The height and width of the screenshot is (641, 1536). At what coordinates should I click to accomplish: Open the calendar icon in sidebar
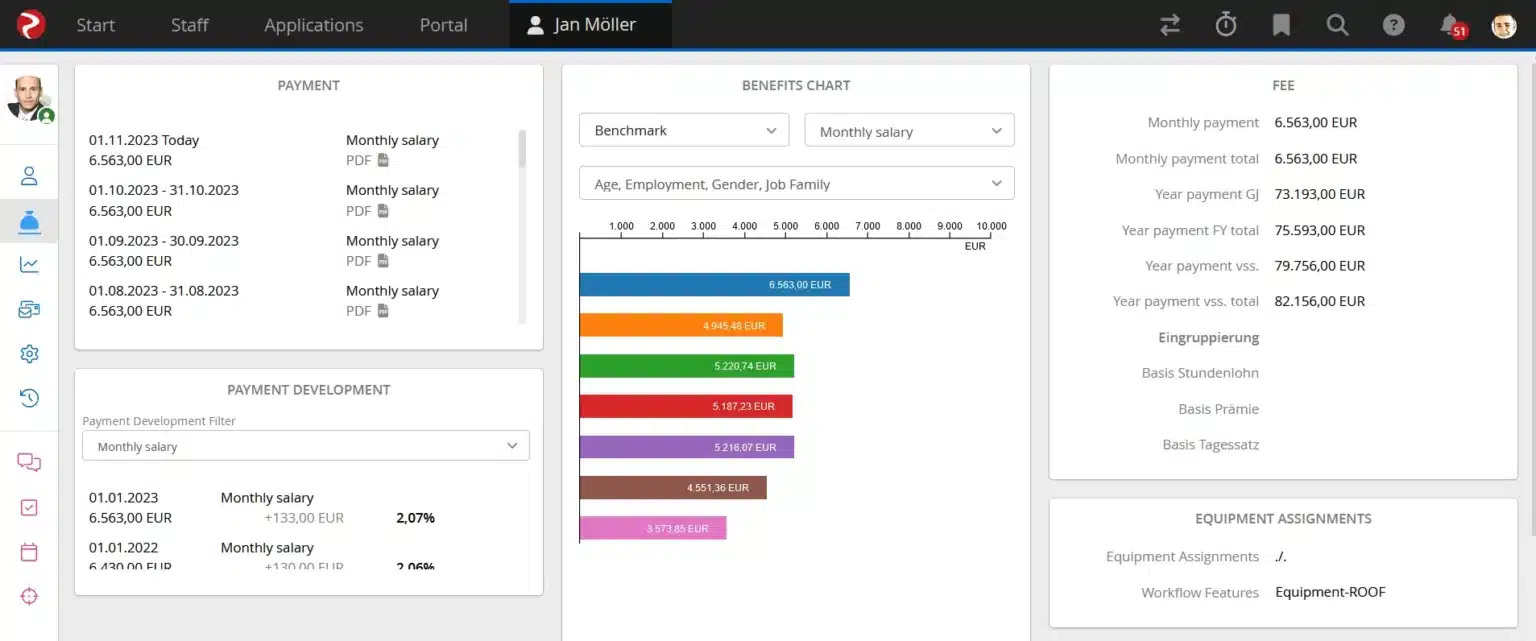[x=29, y=552]
